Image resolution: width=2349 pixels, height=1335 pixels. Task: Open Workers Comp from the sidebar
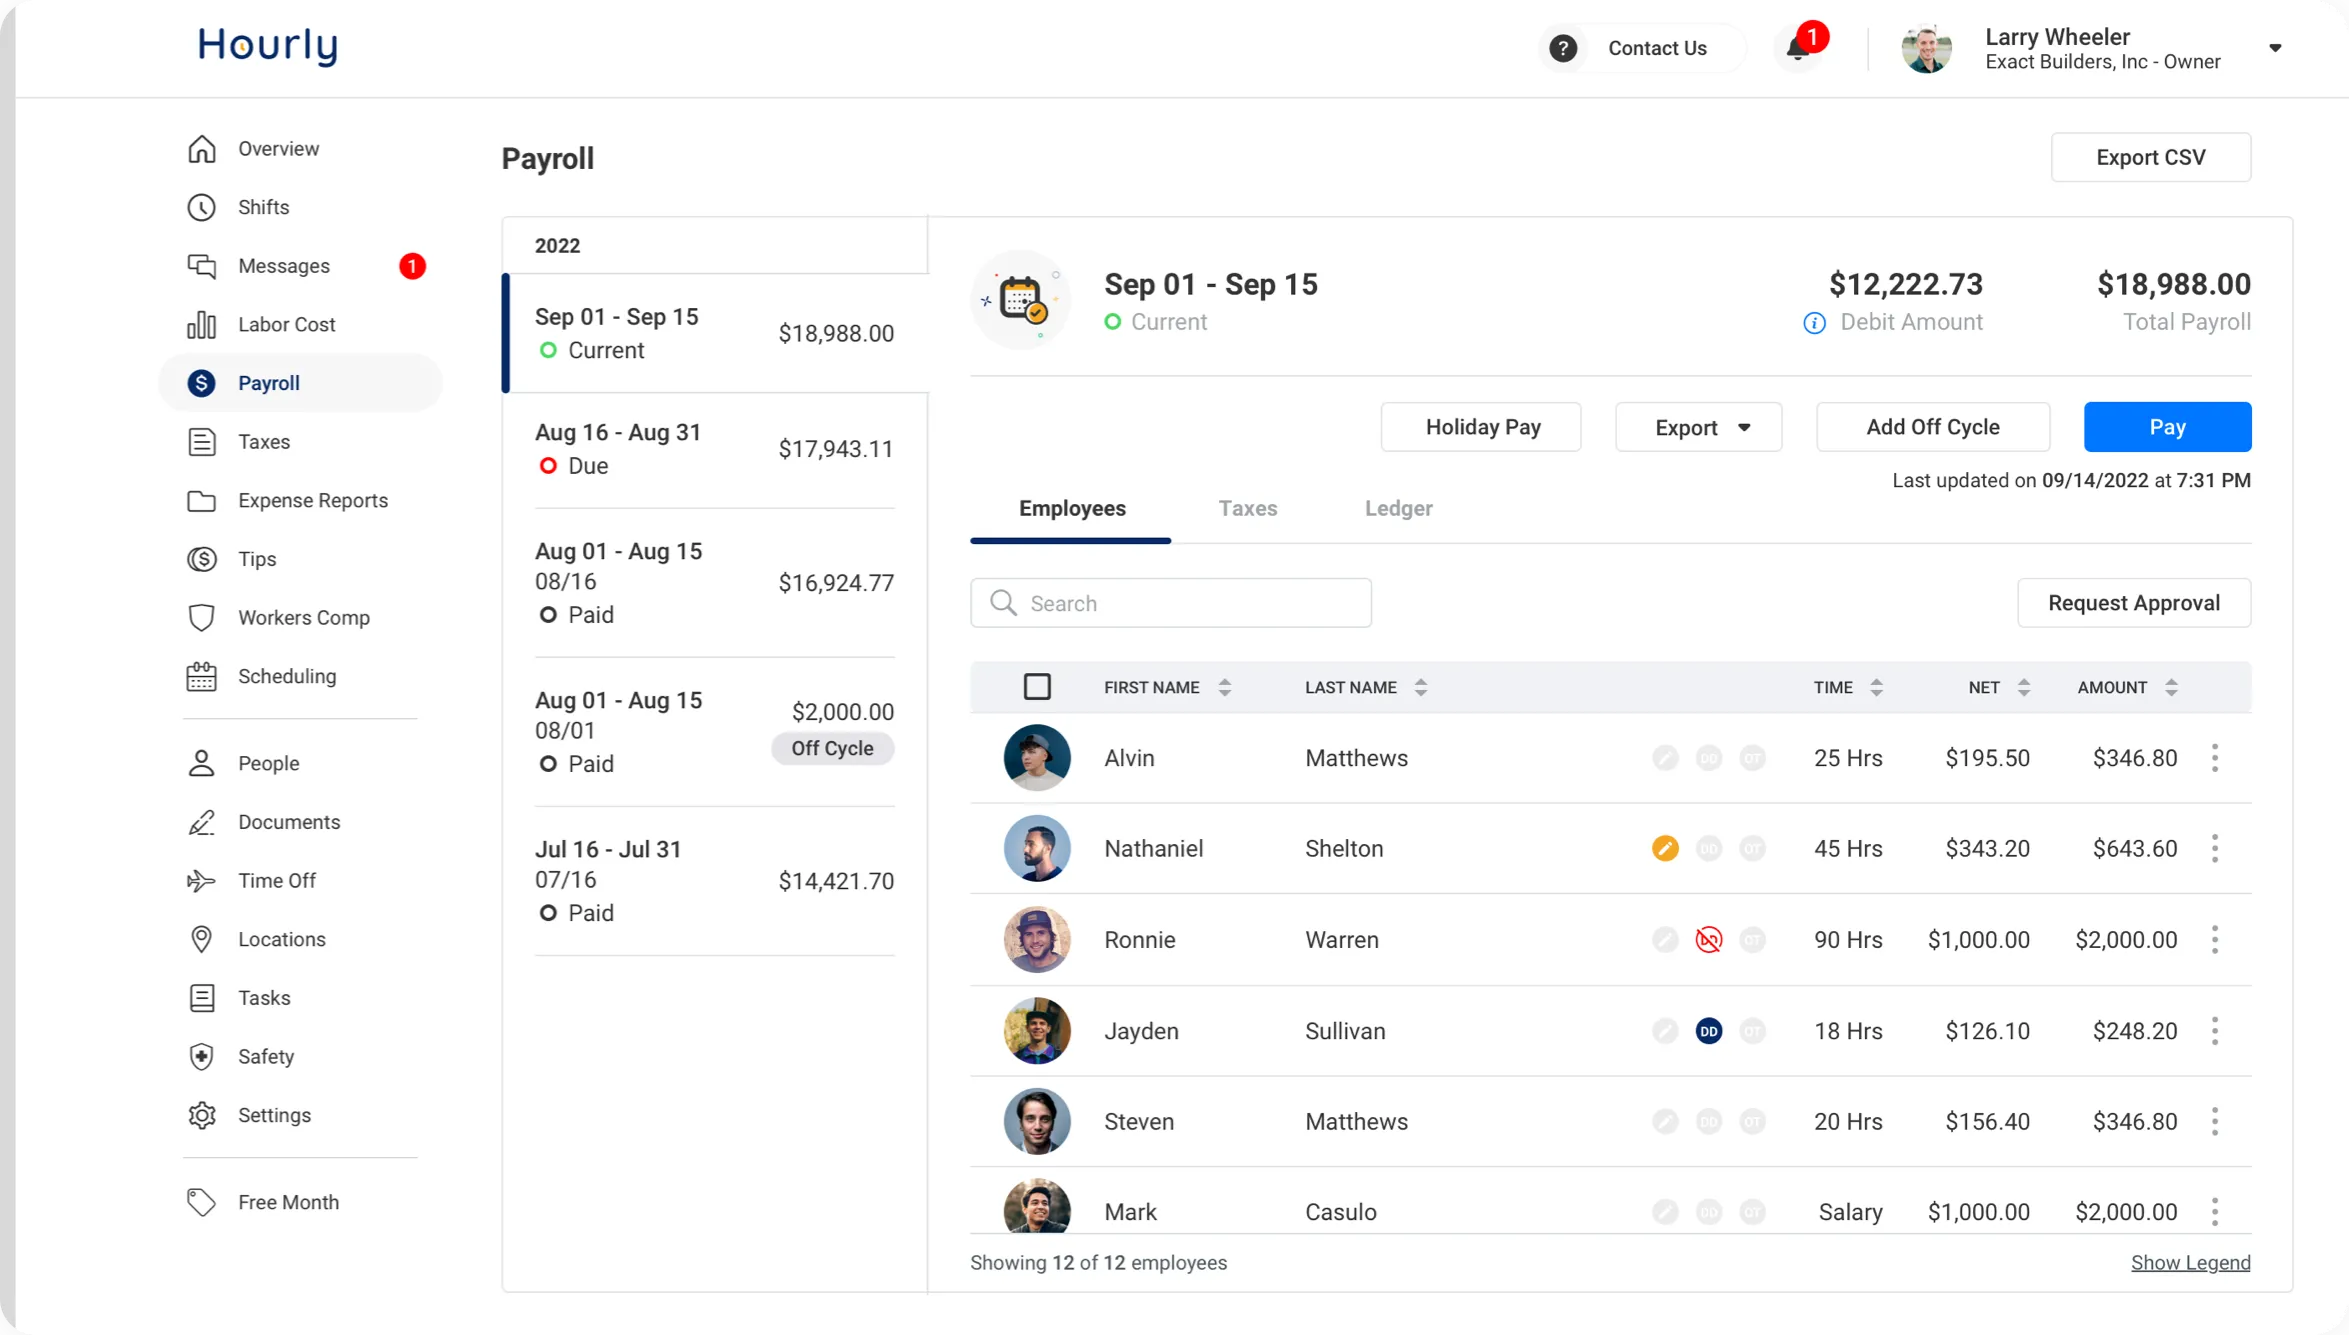(x=303, y=617)
